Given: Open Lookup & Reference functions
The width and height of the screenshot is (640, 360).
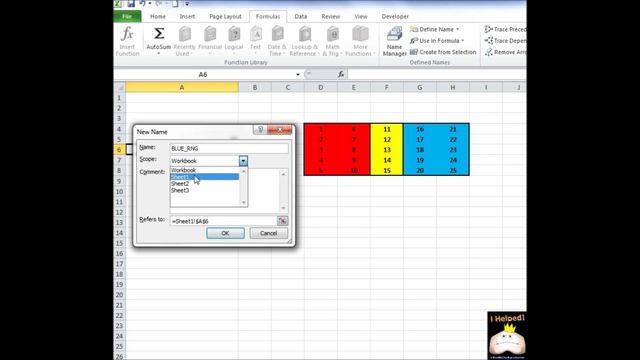Looking at the screenshot, I should coord(304,41).
